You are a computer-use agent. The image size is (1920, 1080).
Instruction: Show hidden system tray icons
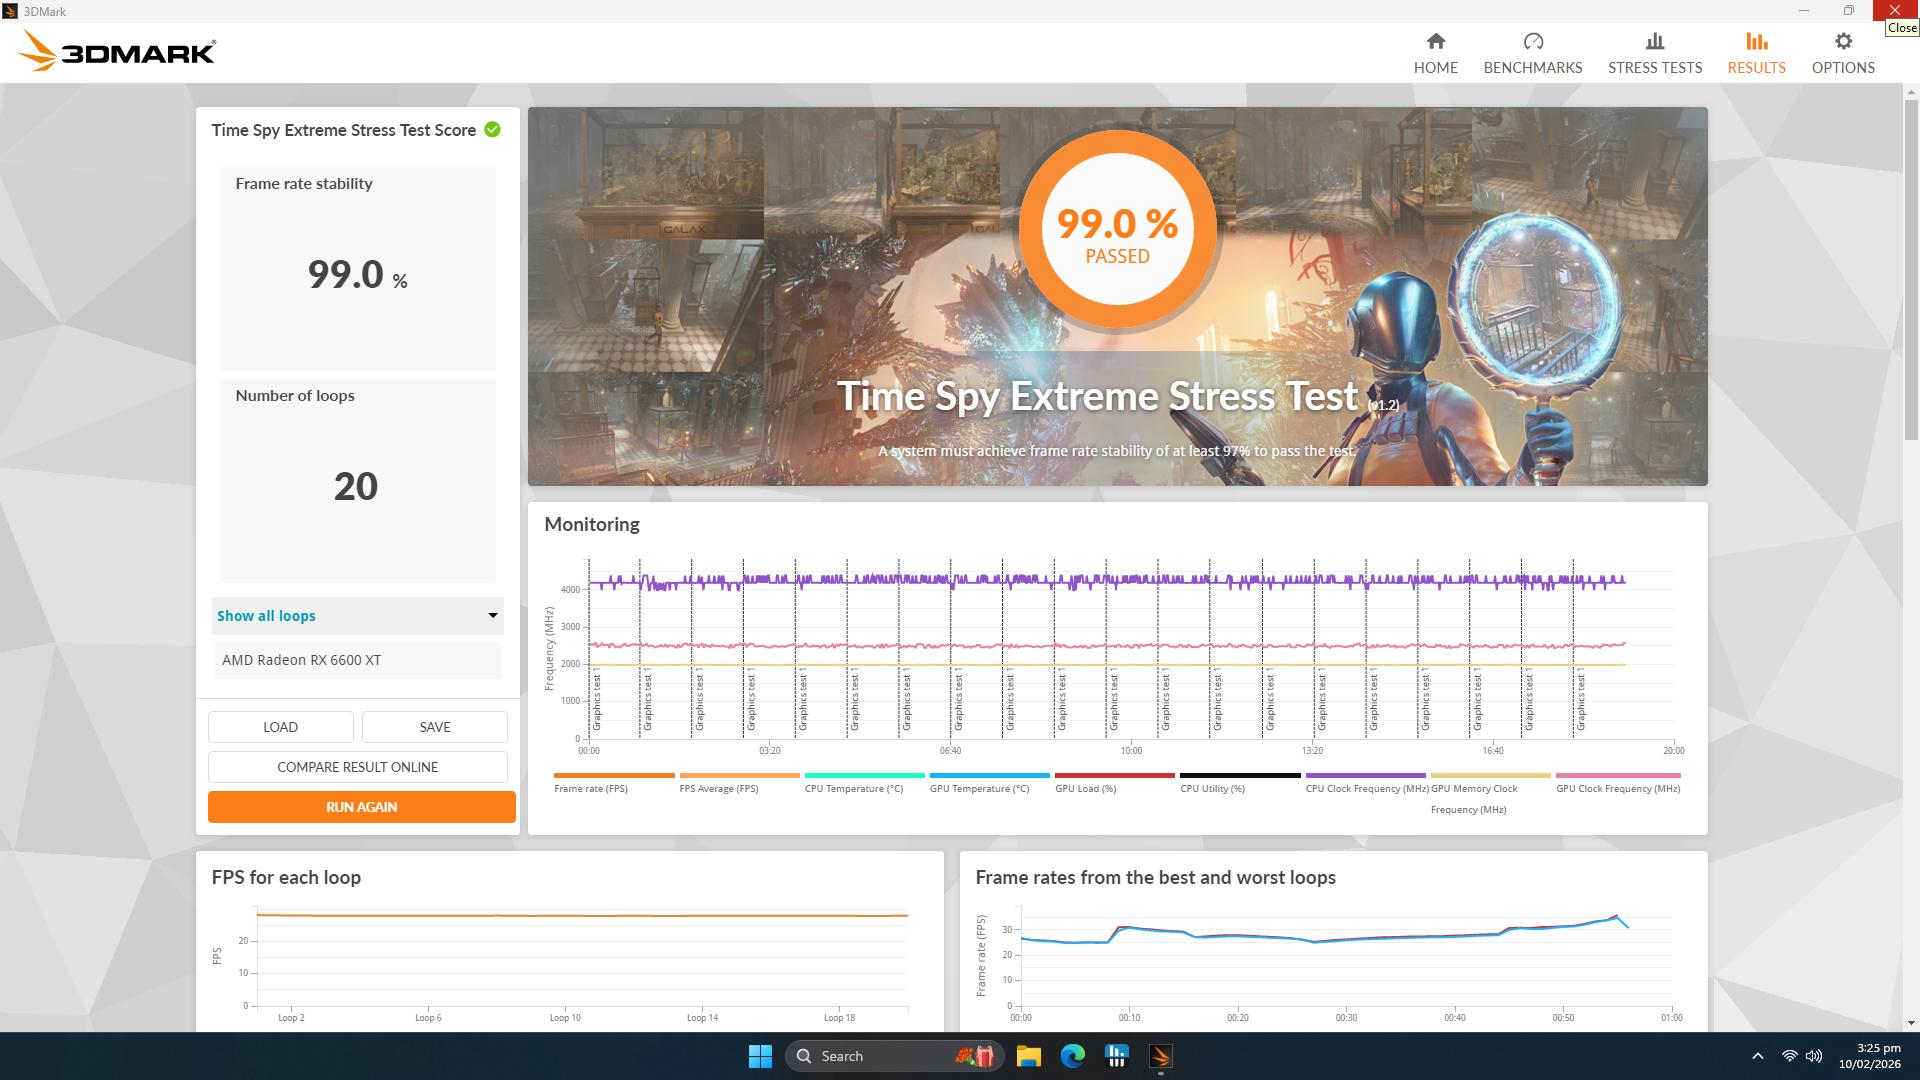pos(1757,1056)
